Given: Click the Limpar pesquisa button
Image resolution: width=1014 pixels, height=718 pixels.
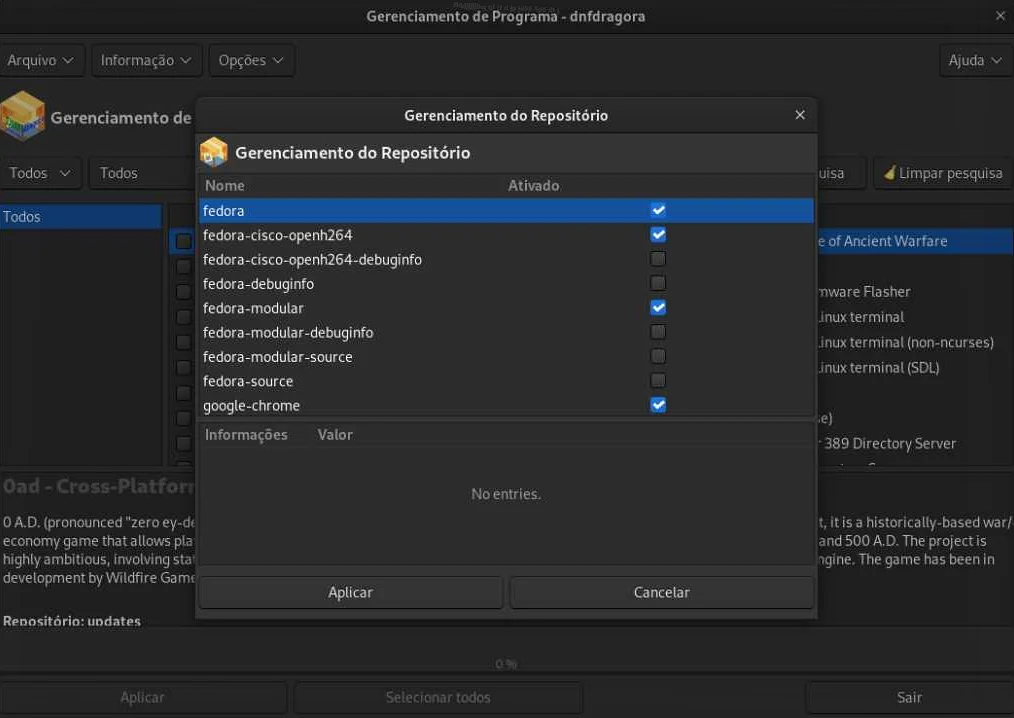Looking at the screenshot, I should click(x=943, y=173).
